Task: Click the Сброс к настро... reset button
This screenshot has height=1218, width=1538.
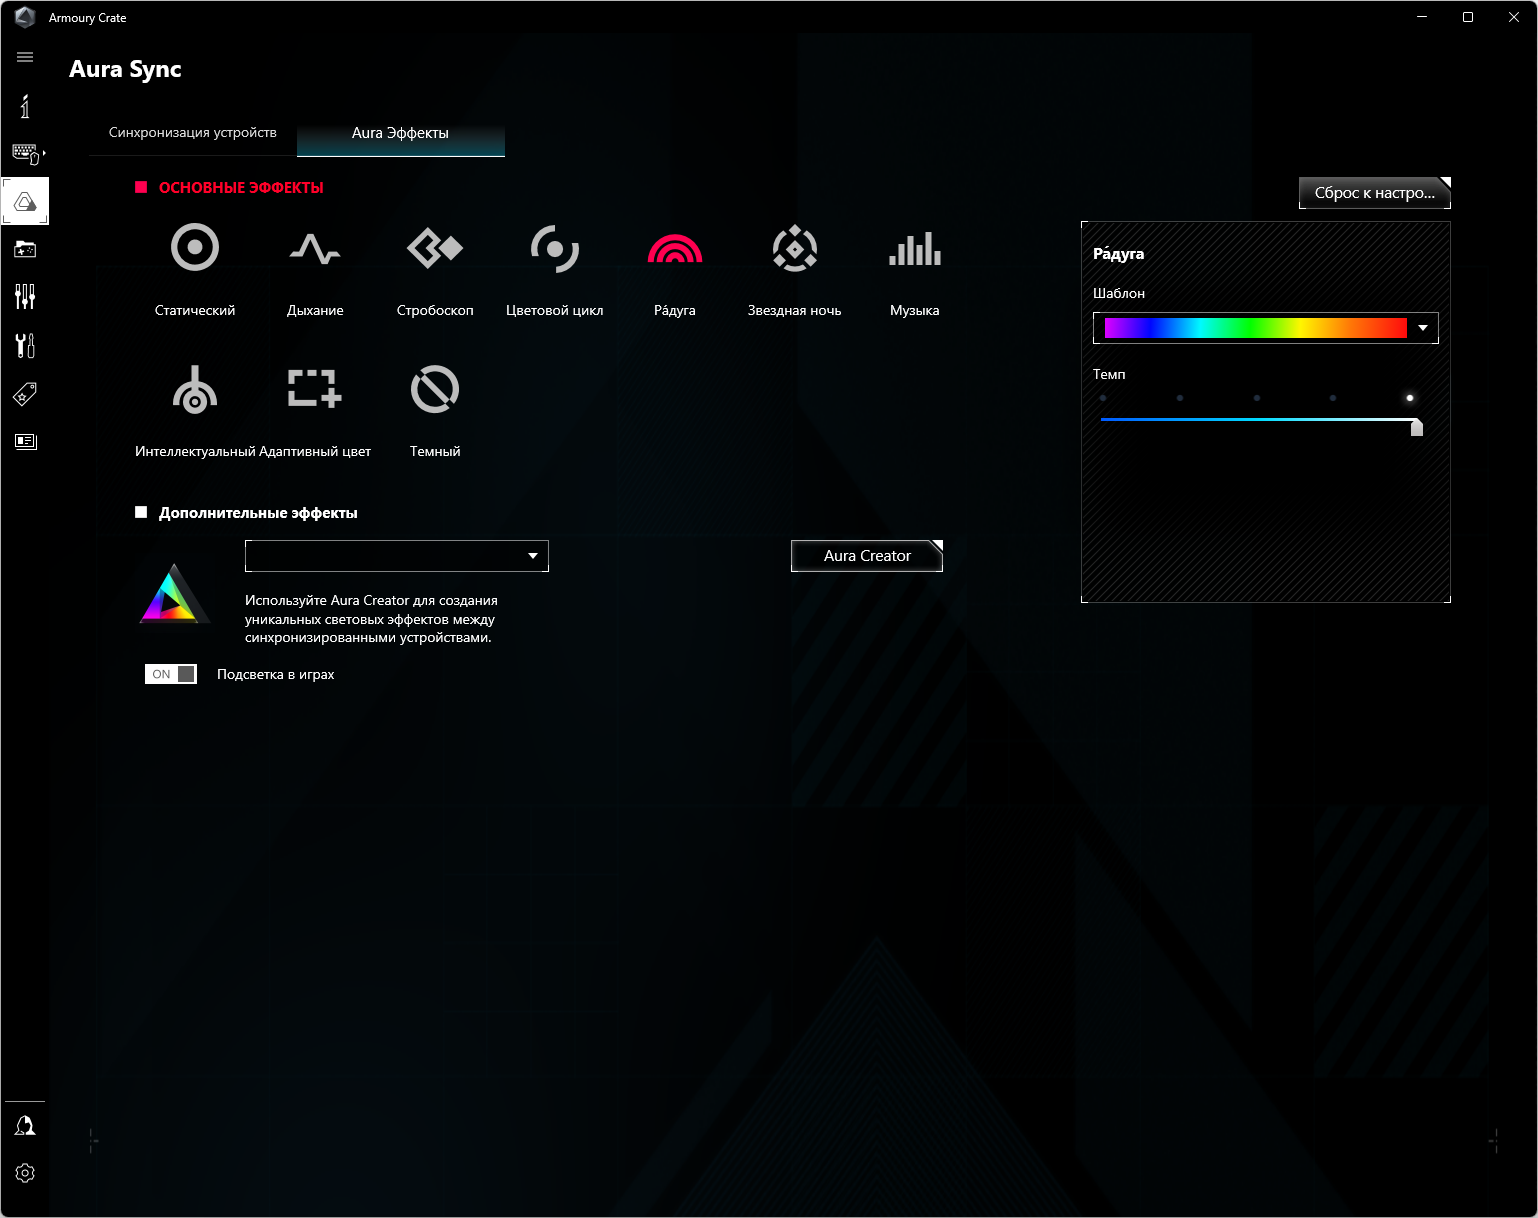Action: (x=1375, y=193)
